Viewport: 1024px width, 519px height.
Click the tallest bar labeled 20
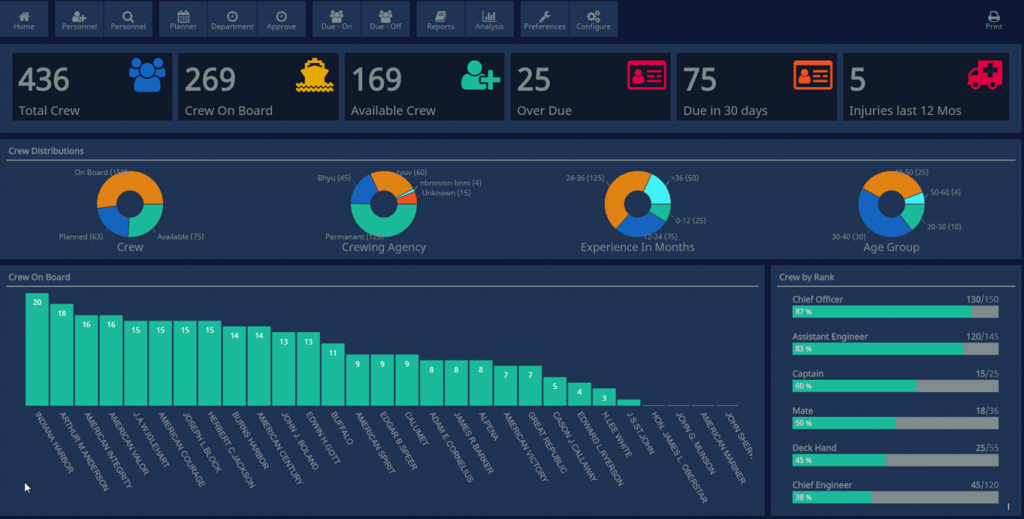[37, 349]
